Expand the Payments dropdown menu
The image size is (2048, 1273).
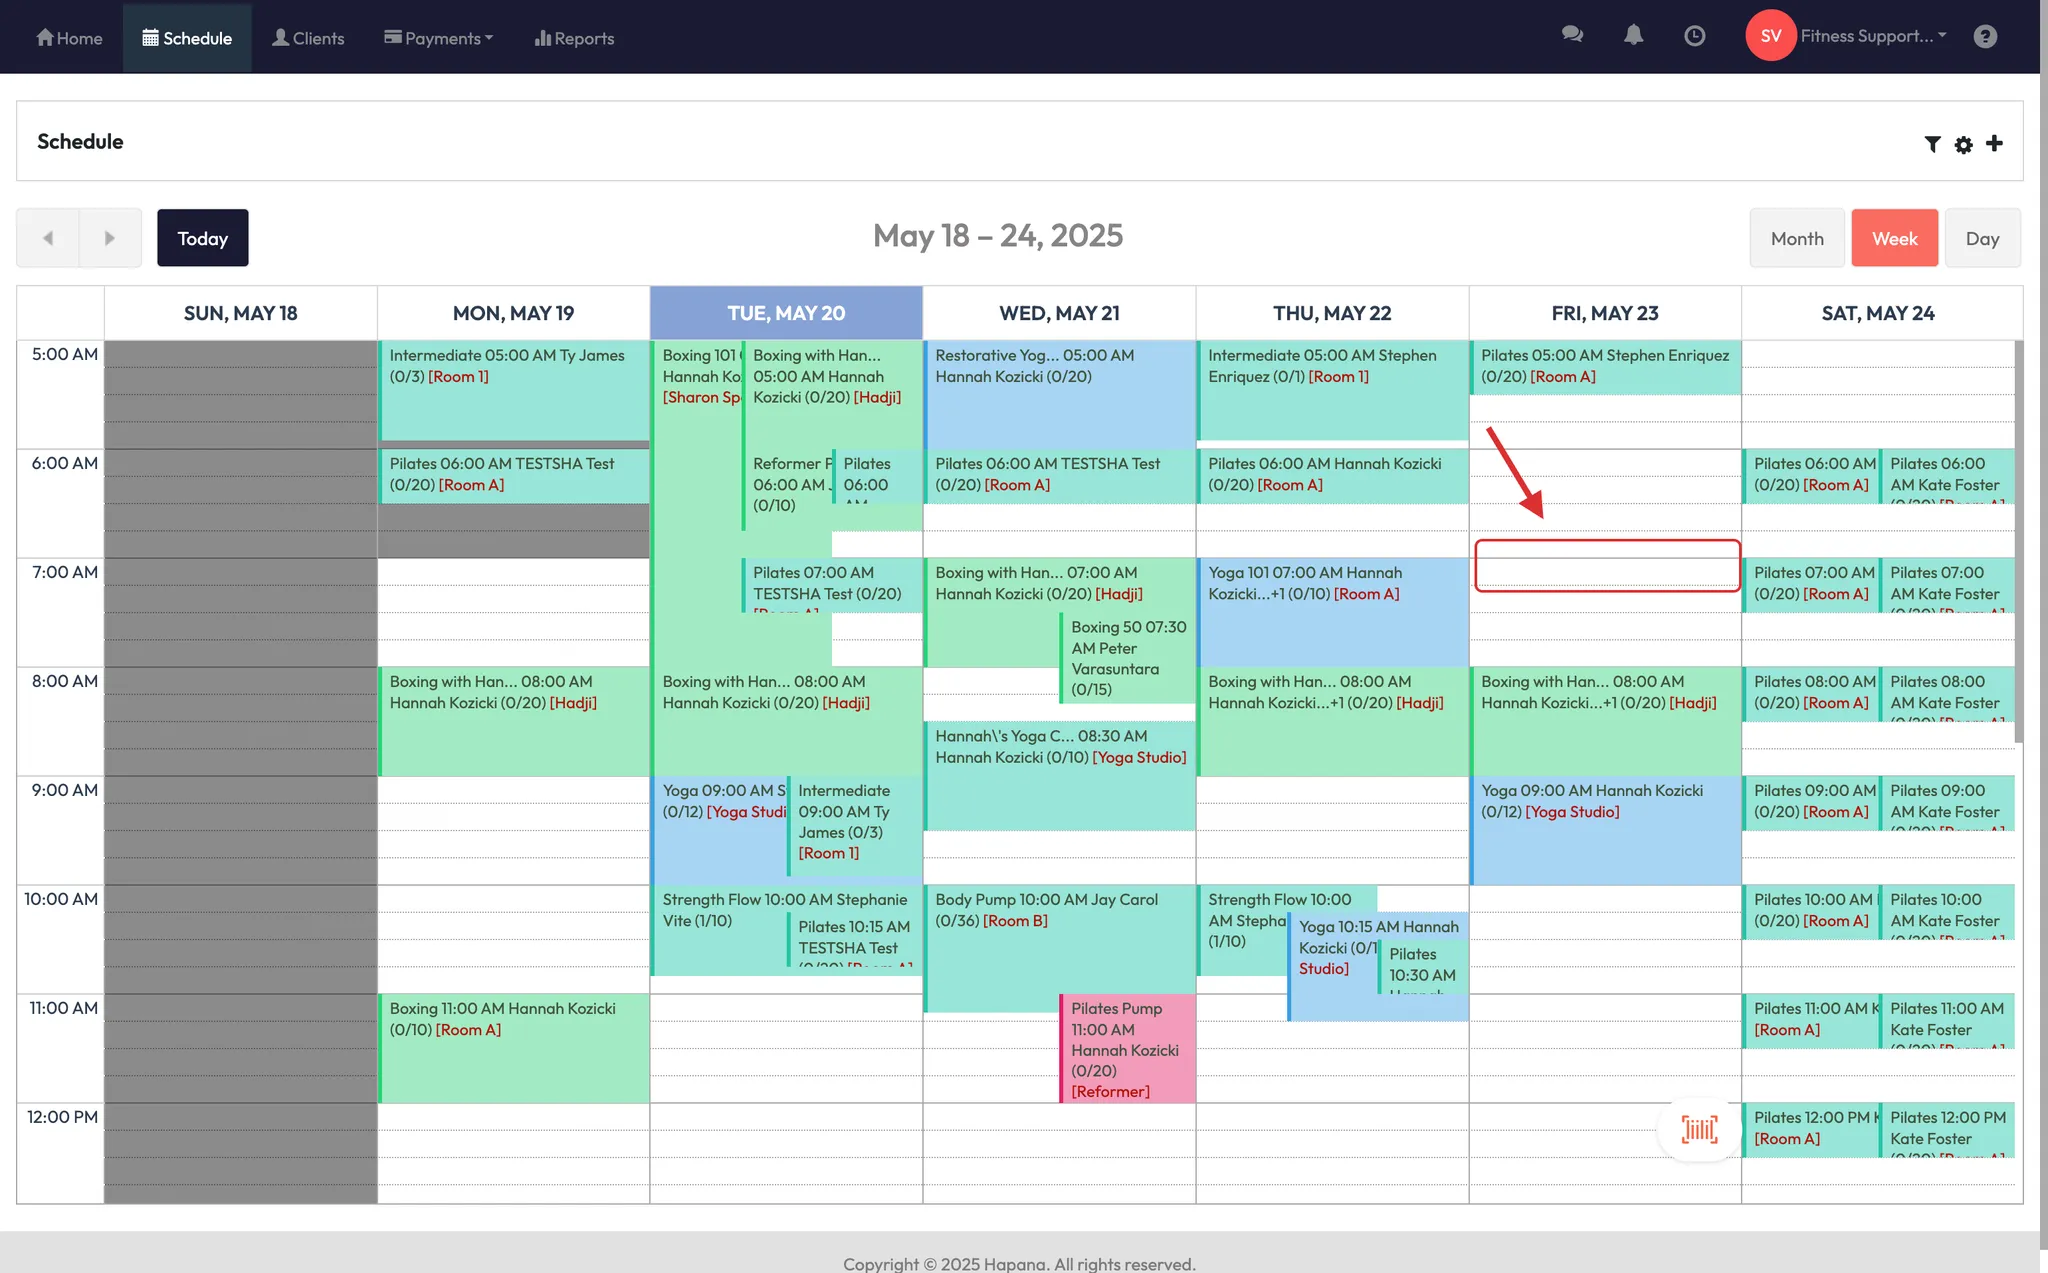point(439,38)
